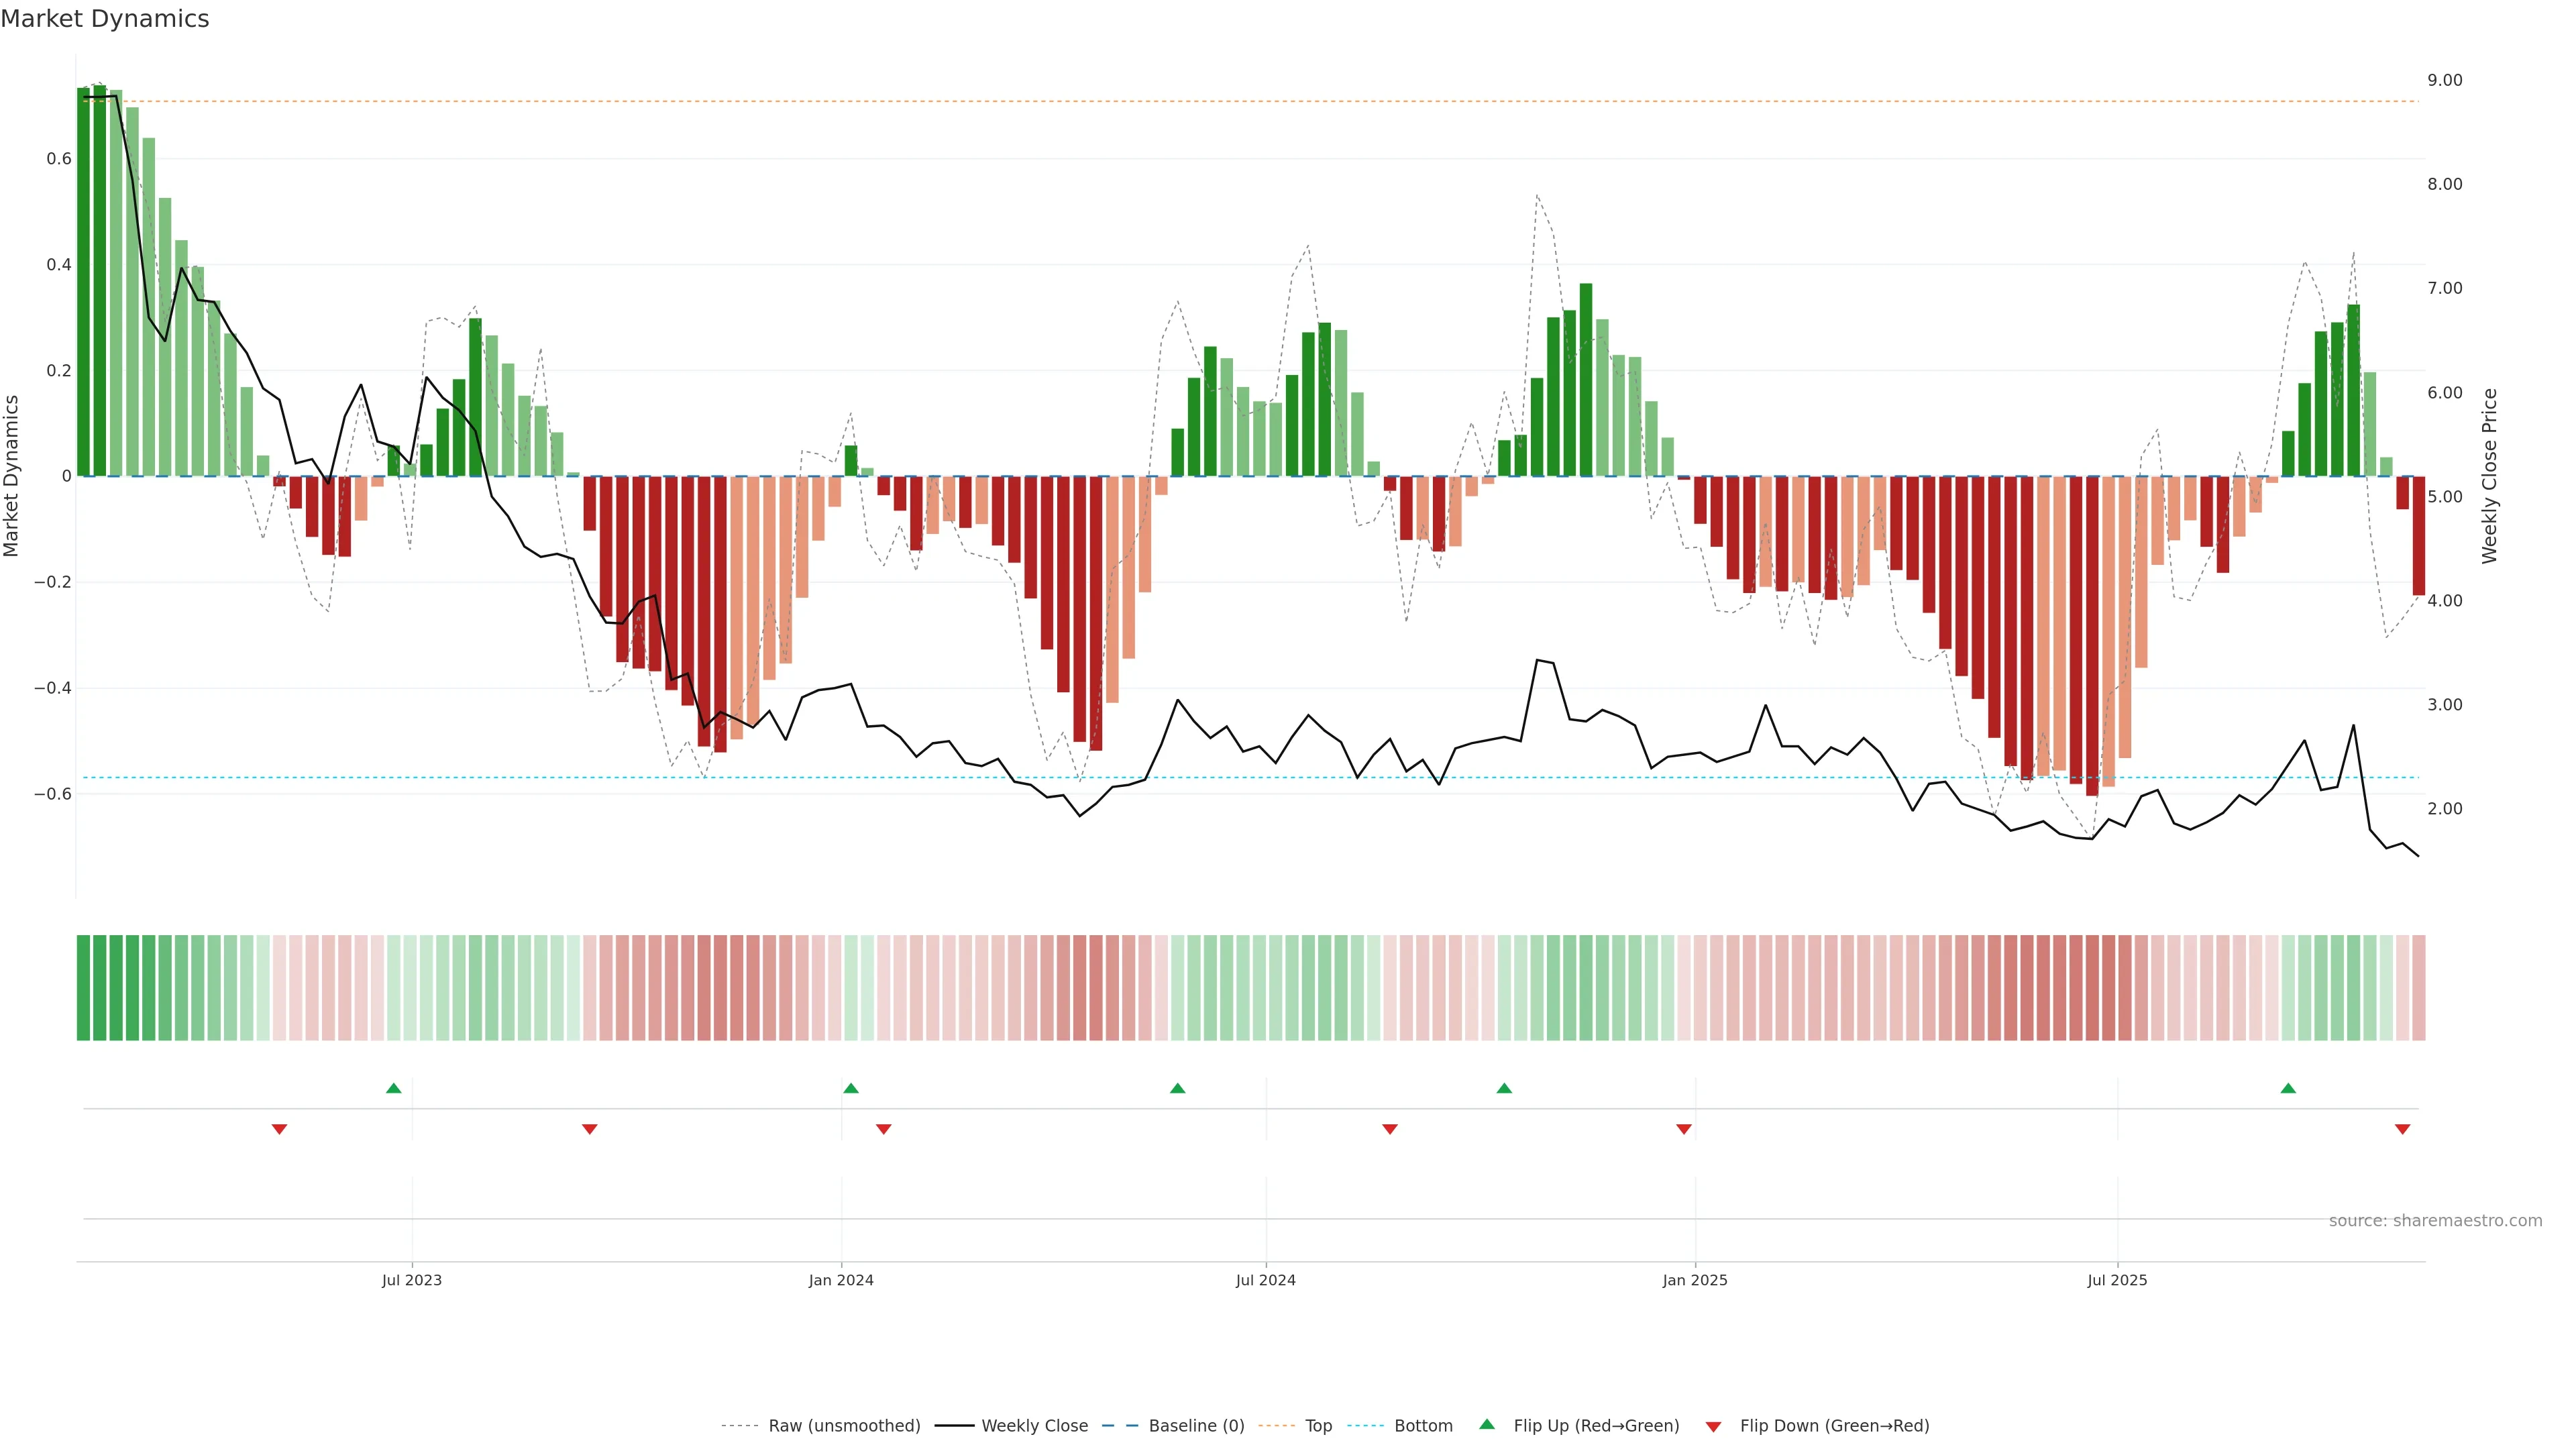The width and height of the screenshot is (2576, 1449).
Task: Click the flip up marker nearest Jan 2024
Action: pos(851,1088)
